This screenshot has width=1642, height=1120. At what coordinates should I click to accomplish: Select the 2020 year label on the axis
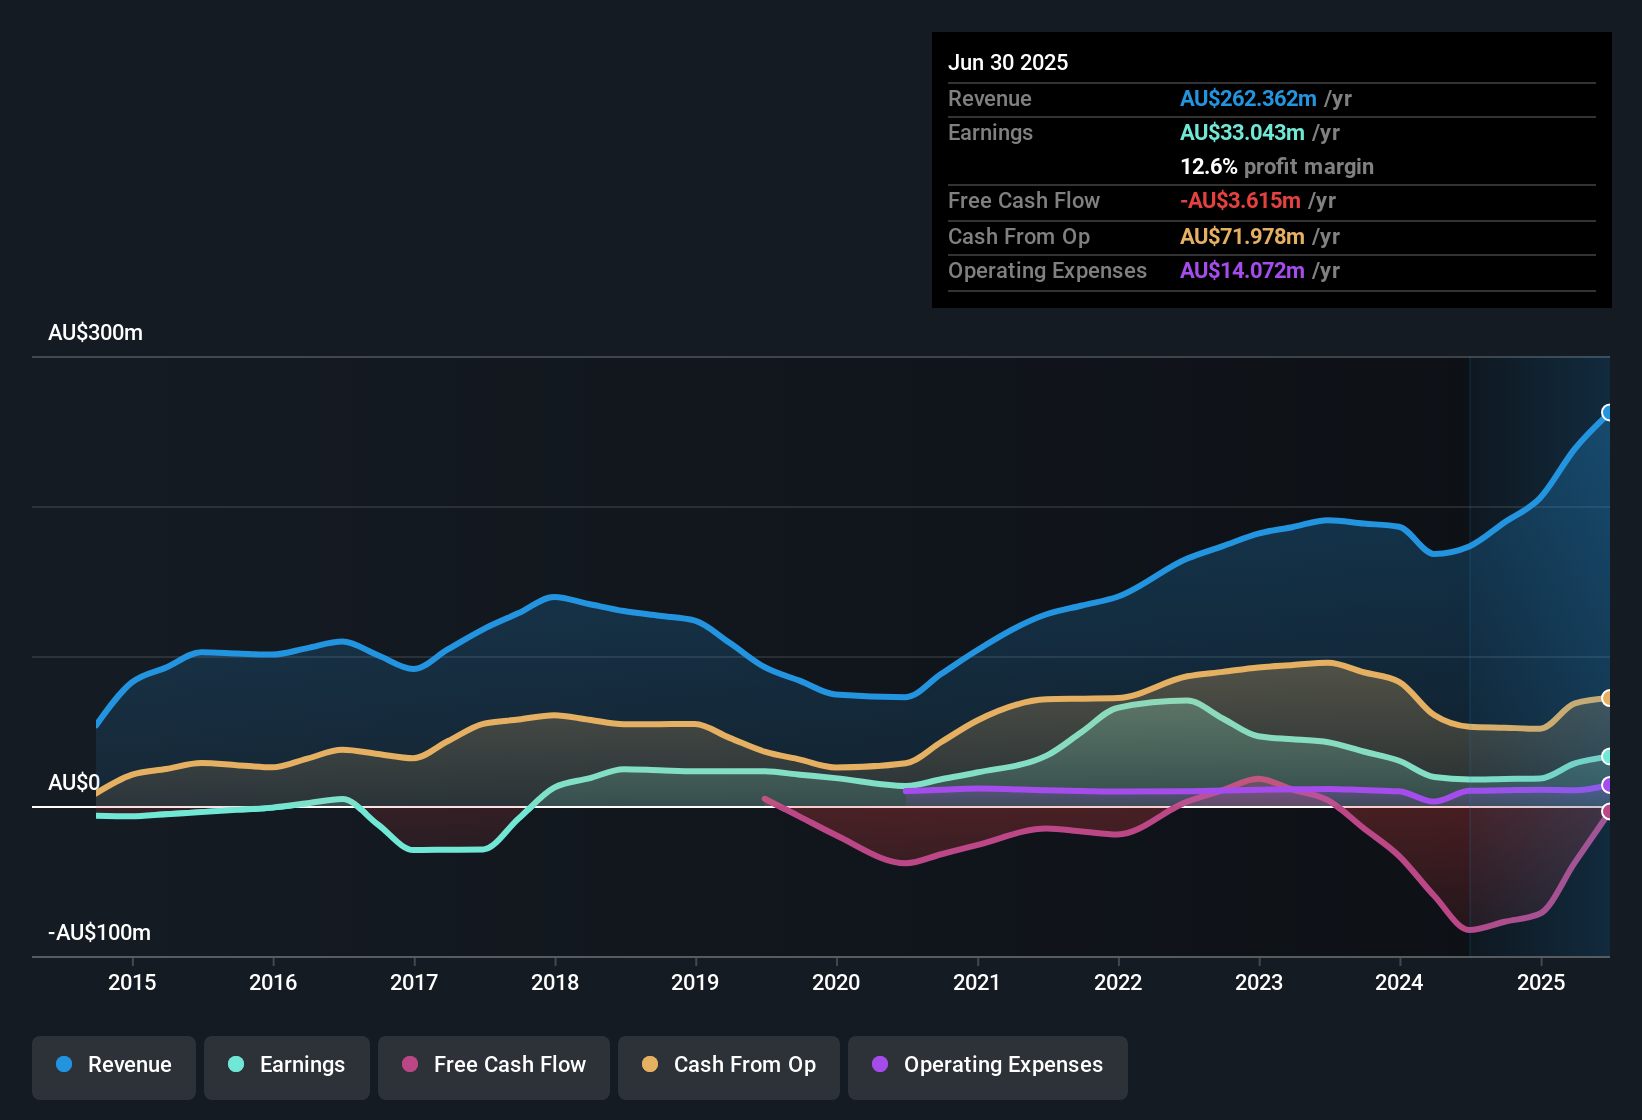[837, 982]
